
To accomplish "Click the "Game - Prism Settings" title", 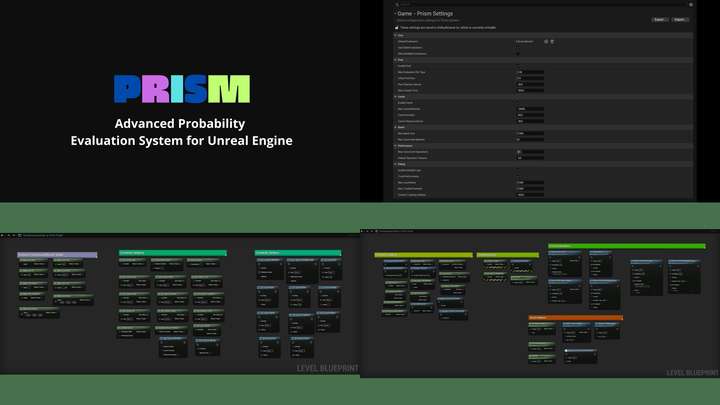I will pos(425,14).
